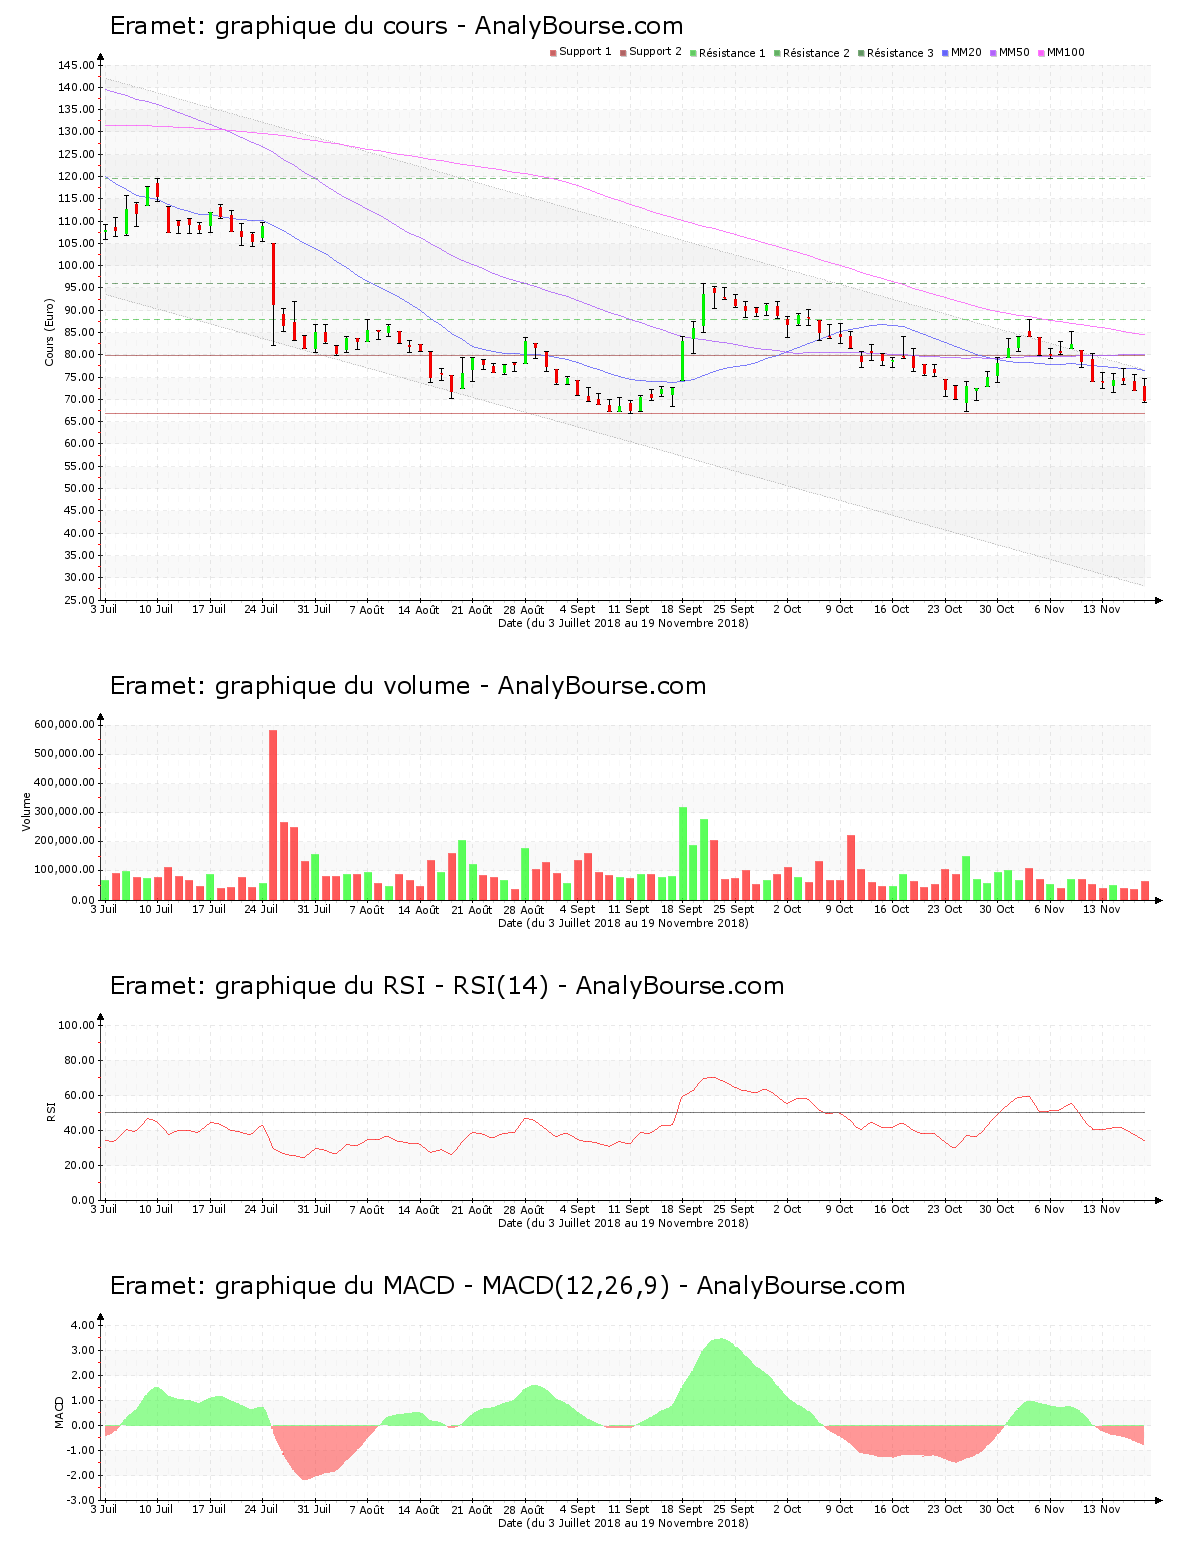Click the '25 Sept' date on the MACD chart axis
The width and height of the screenshot is (1200, 1550).
(734, 1509)
